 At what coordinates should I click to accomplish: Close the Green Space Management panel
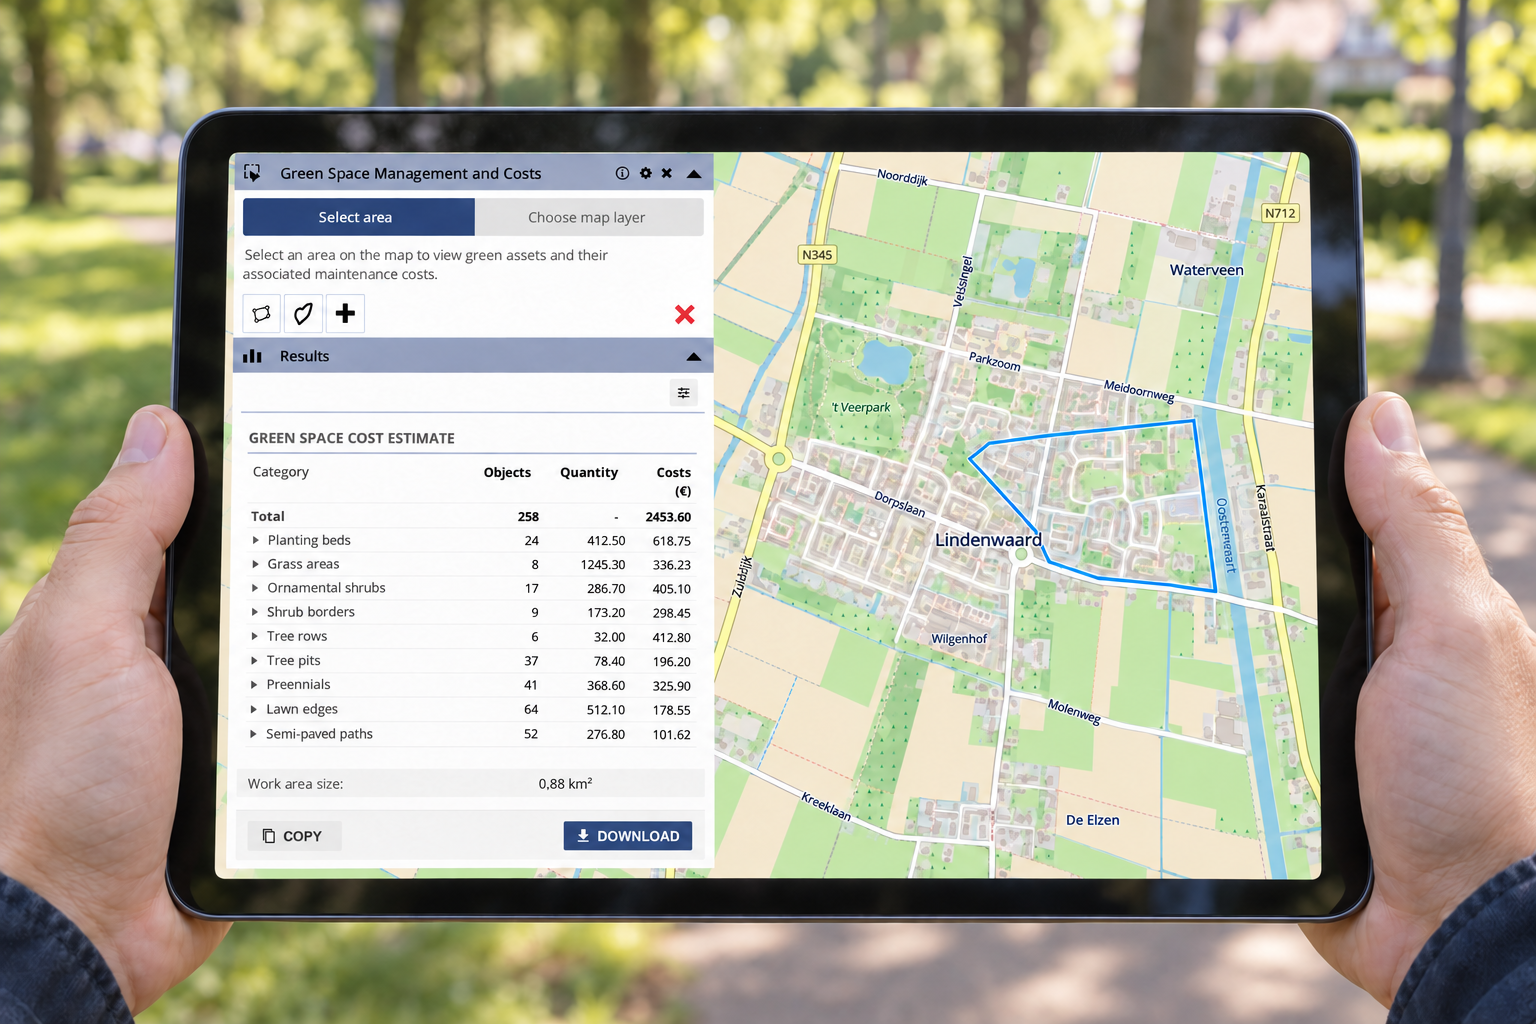click(667, 173)
